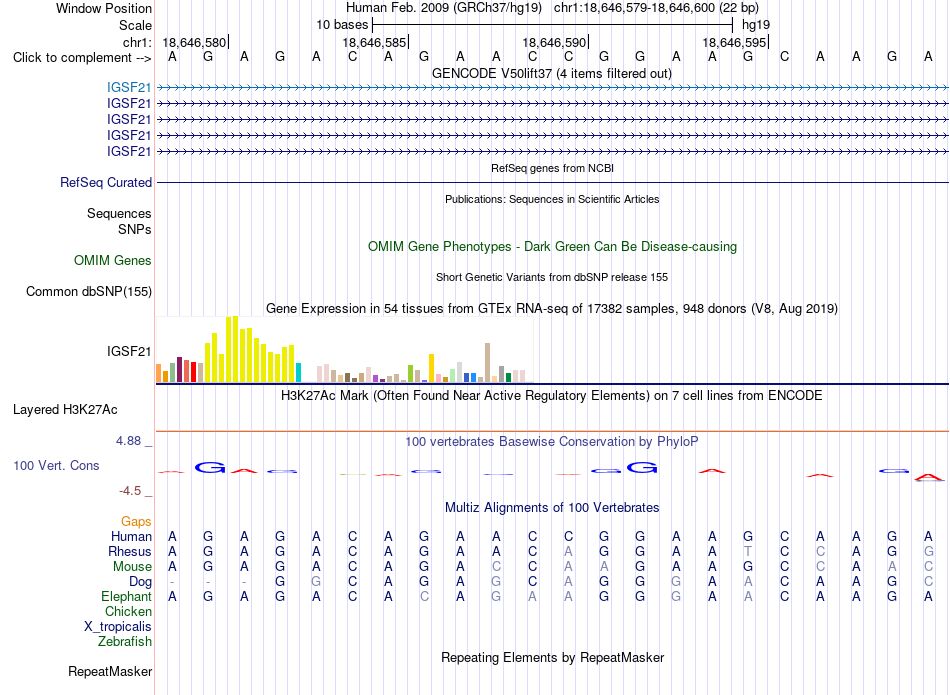Image resolution: width=950 pixels, height=695 pixels.
Task: Click the IGSF21 label beside the GTEx bar chart
Action: [x=129, y=351]
